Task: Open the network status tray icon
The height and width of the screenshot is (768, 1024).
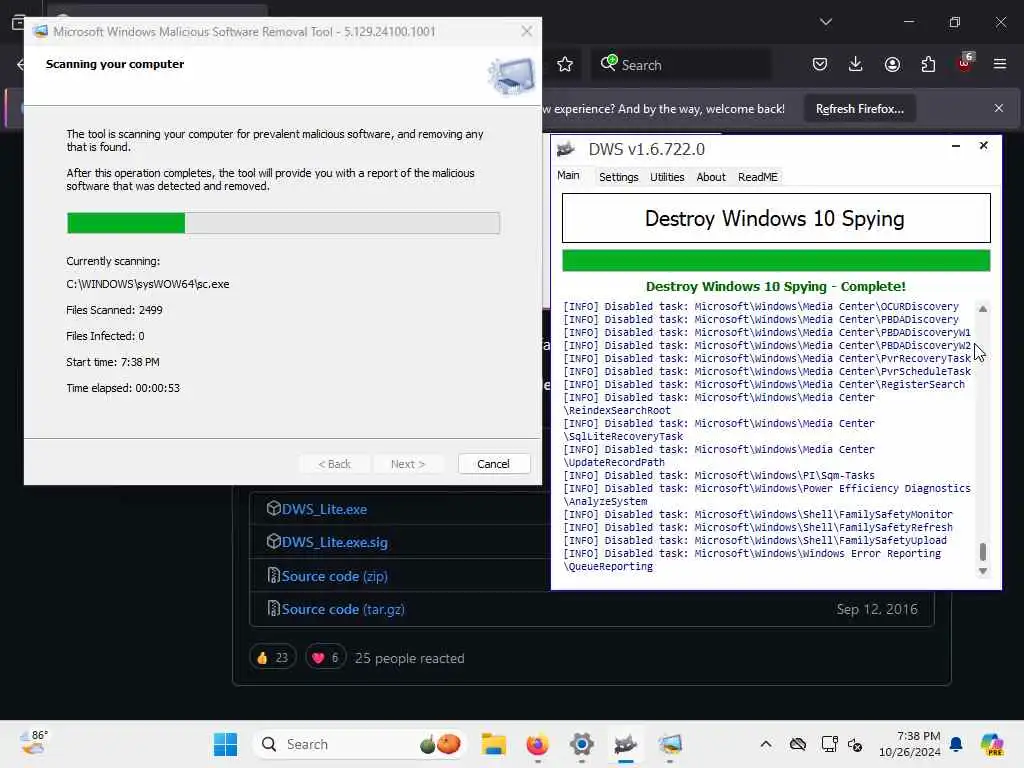Action: [x=829, y=744]
